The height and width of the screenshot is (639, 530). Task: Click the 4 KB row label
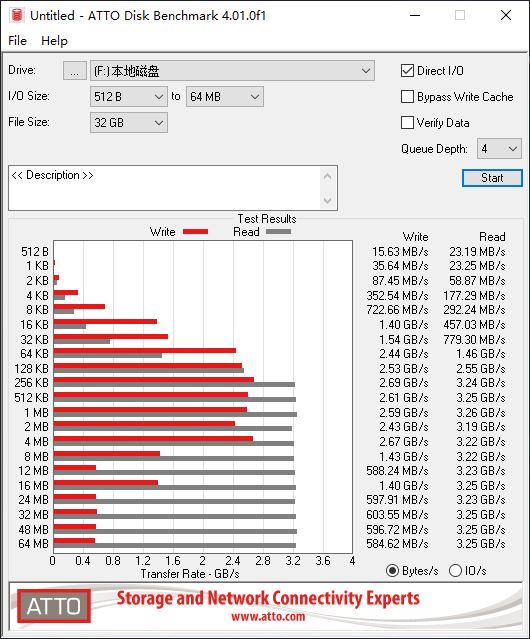click(37, 295)
